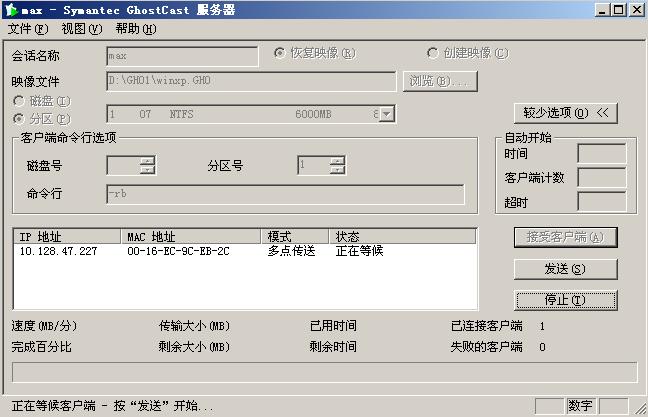648x417 pixels.
Task: Click the 多点传送 mode cell
Action: click(291, 251)
